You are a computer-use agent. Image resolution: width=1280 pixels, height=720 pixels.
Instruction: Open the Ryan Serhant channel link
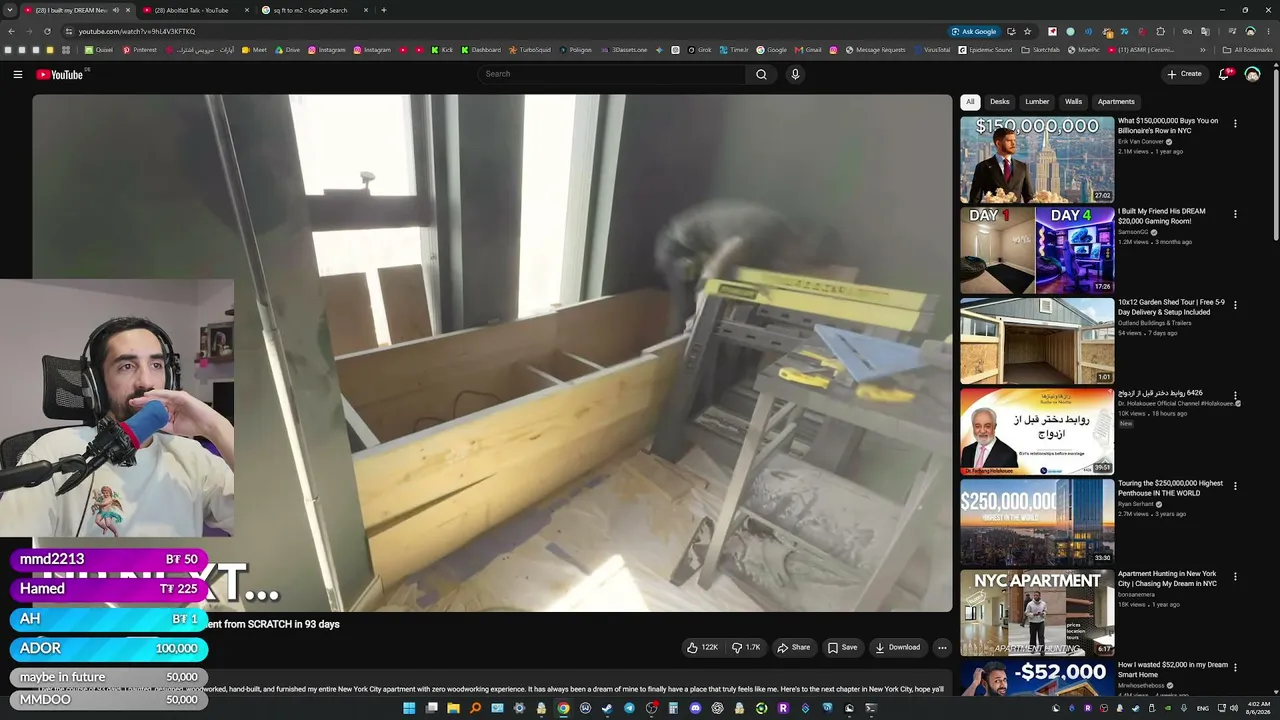(1138, 504)
